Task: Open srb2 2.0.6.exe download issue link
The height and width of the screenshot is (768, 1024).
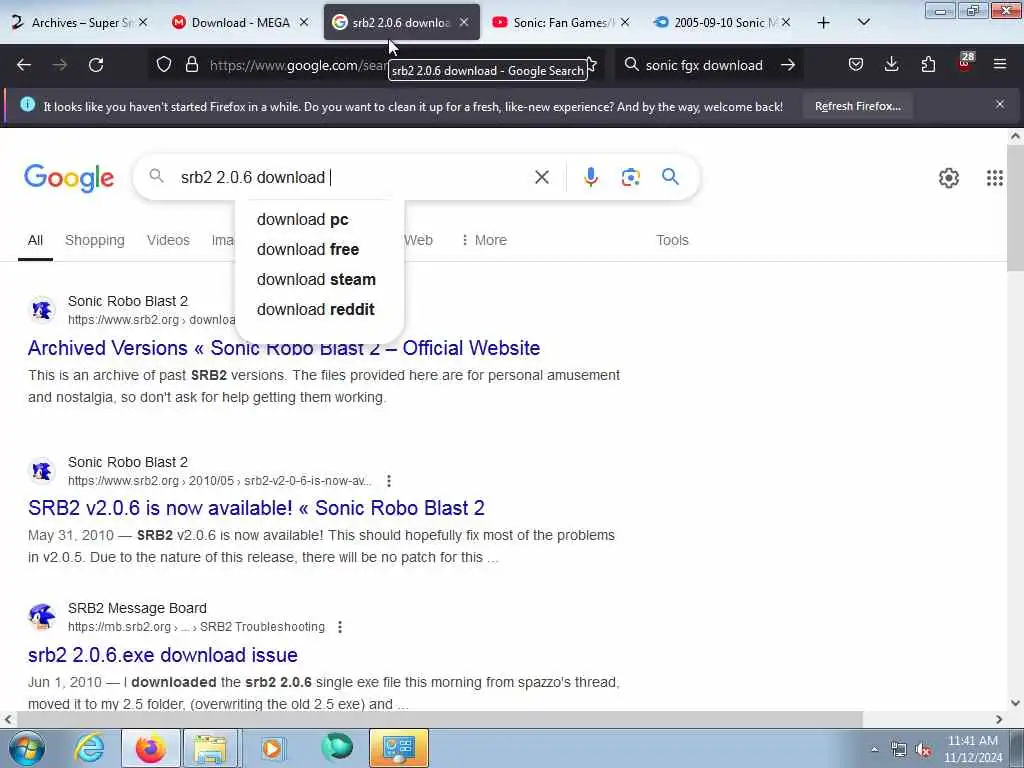Action: (163, 655)
